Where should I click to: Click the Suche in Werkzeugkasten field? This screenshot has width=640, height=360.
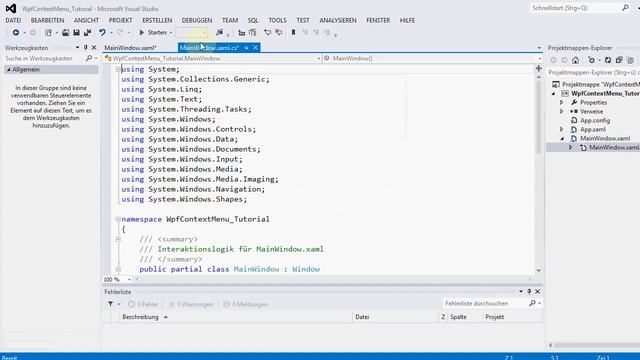pyautogui.click(x=44, y=58)
